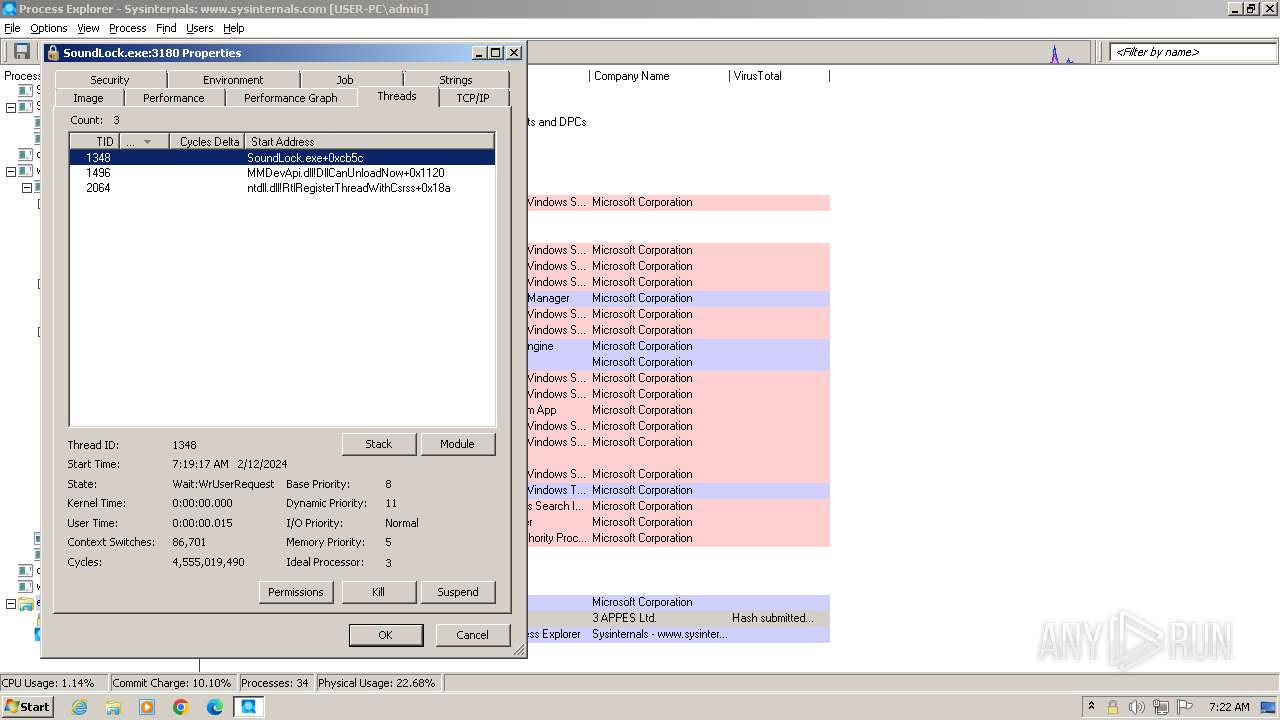Sort threads by the TID column header
This screenshot has width=1280, height=720.
94,142
